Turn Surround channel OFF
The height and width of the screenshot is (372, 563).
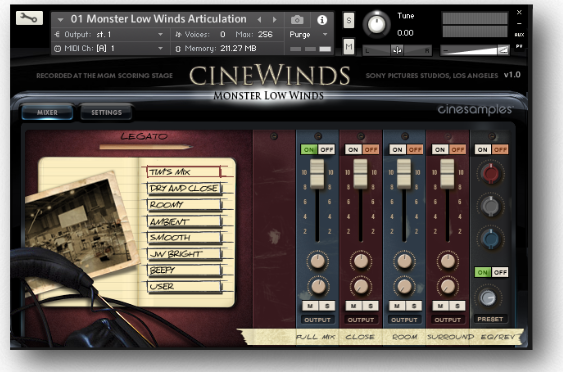457,150
